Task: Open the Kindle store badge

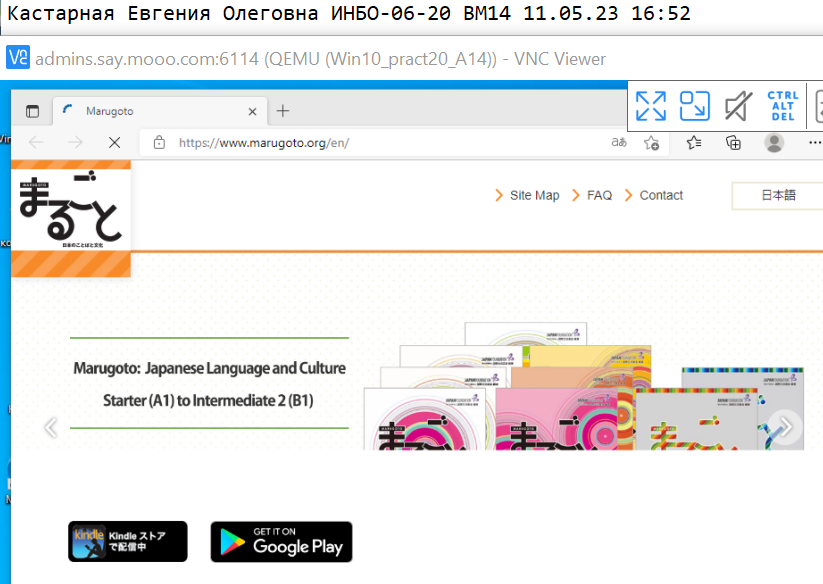Action: (x=128, y=541)
